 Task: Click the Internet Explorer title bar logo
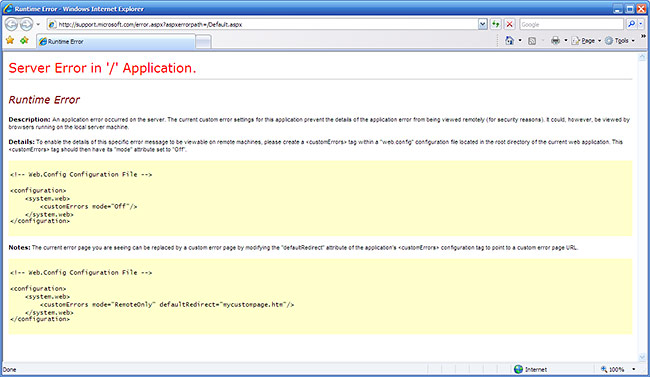tap(7, 8)
